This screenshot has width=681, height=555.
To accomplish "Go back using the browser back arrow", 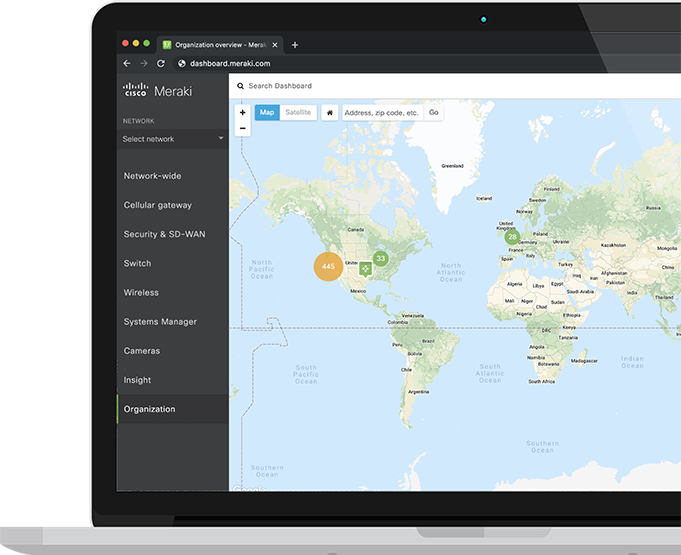I will pos(127,63).
